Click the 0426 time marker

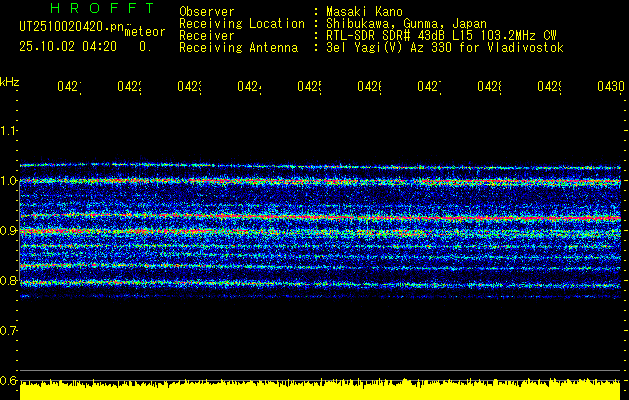click(369, 87)
